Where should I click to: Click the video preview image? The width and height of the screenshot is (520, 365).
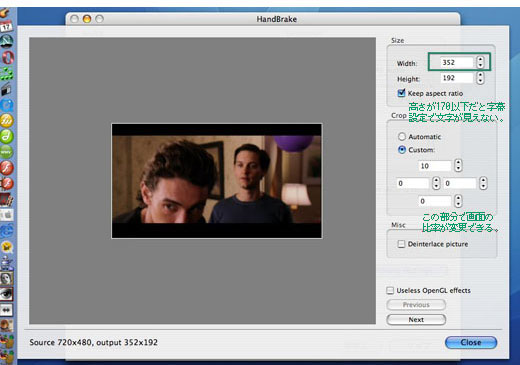click(x=217, y=181)
